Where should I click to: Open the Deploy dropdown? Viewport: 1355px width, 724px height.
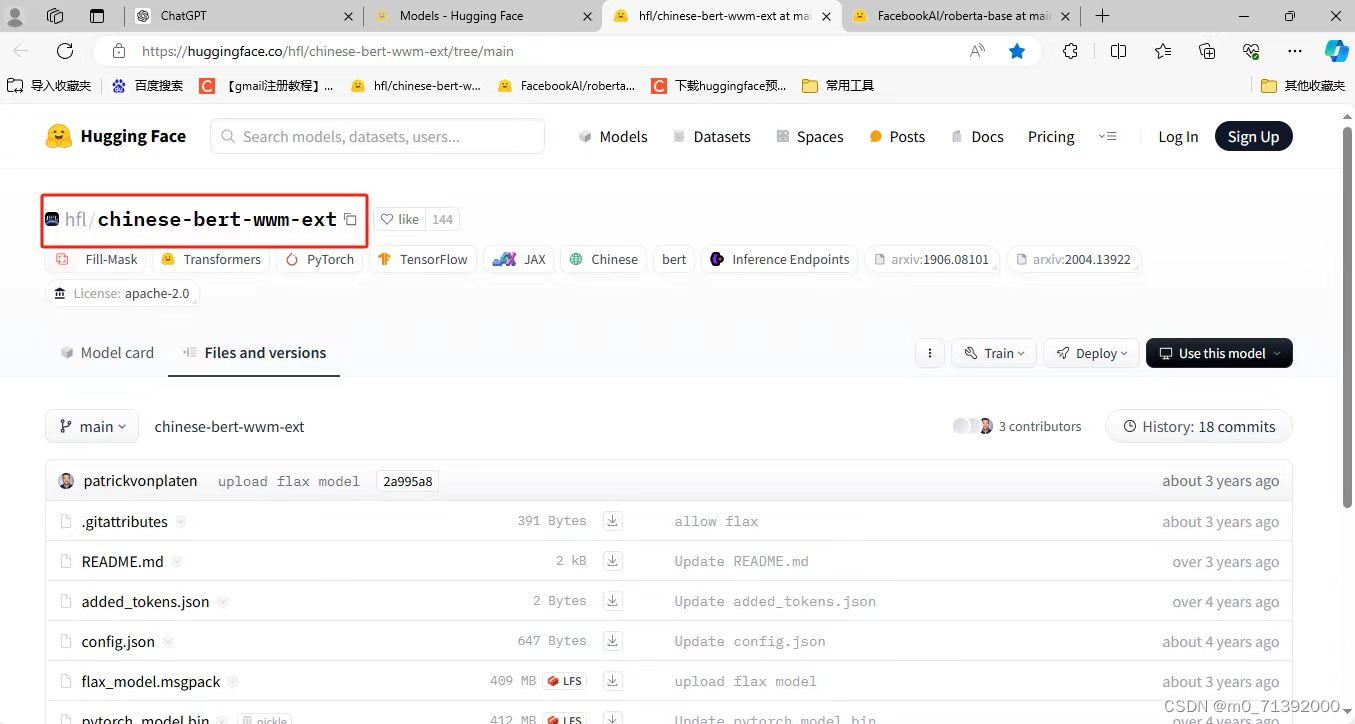(1091, 353)
